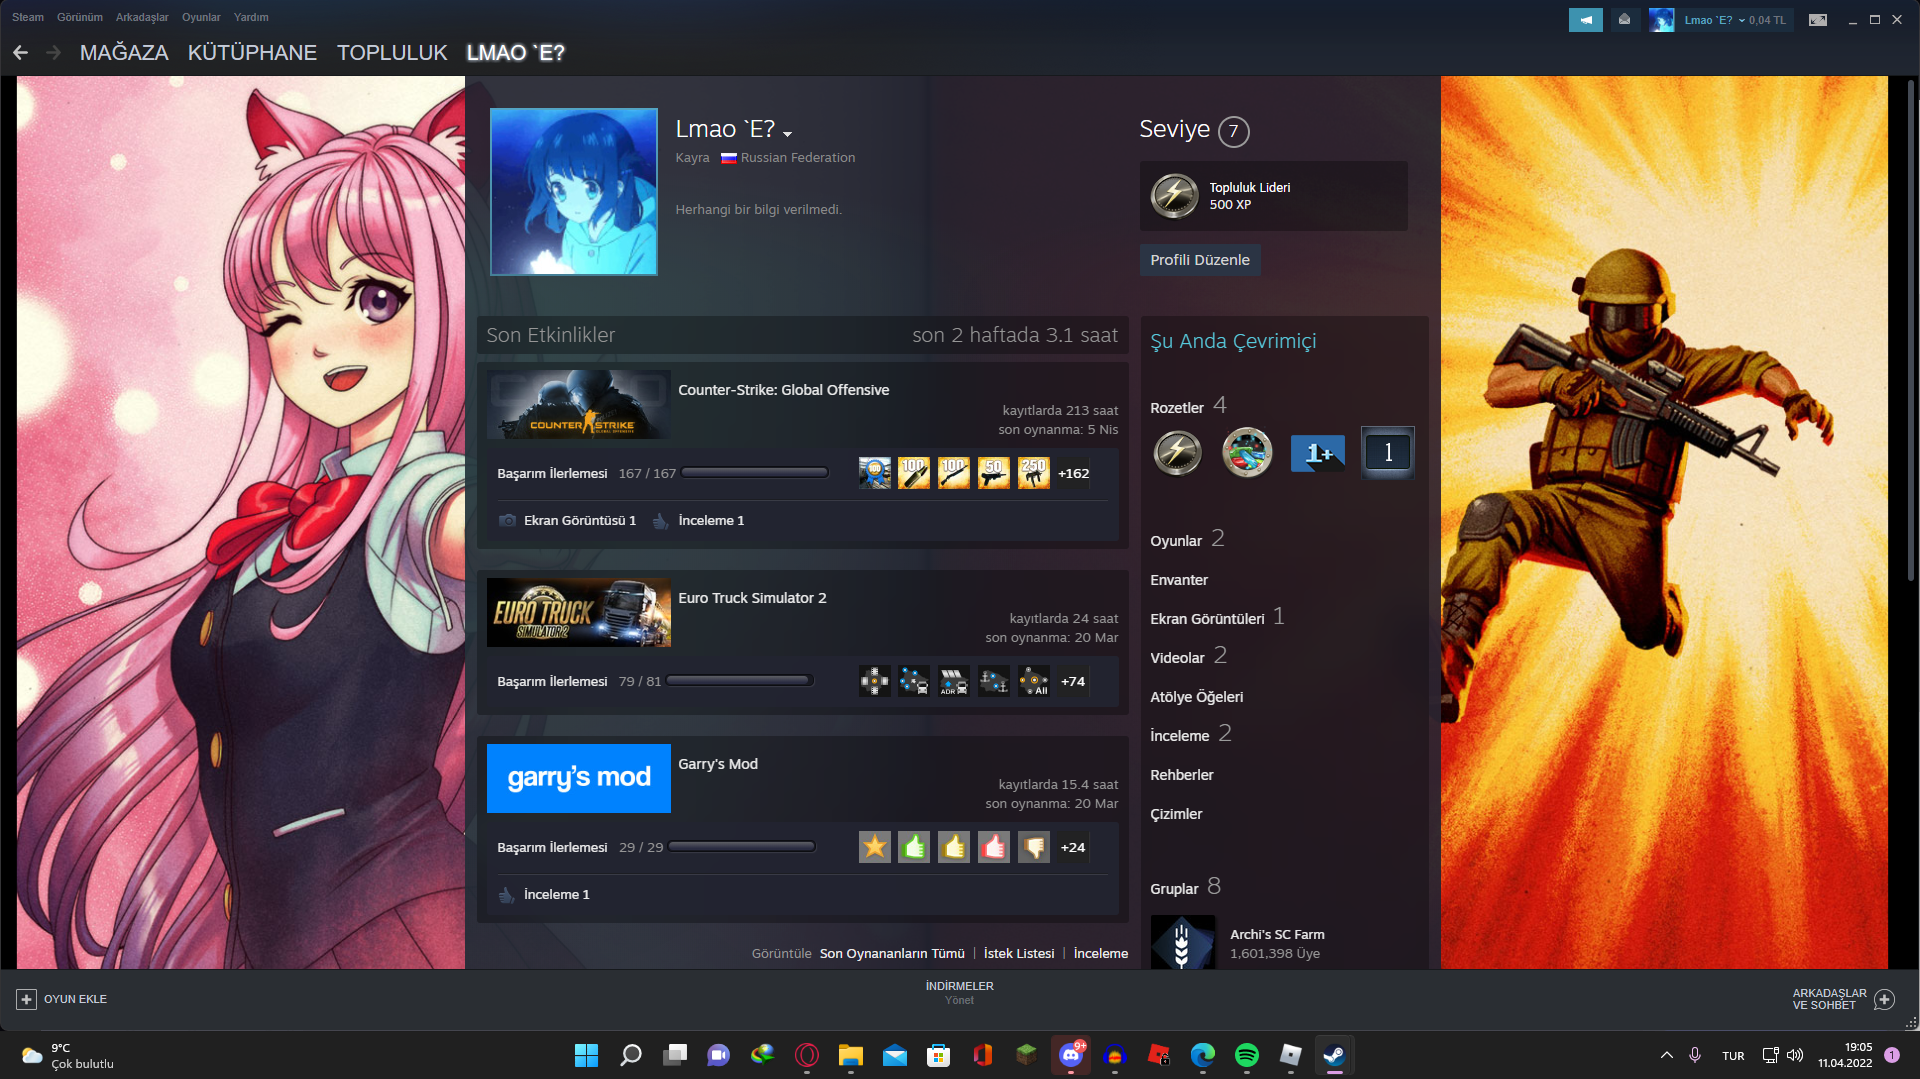The width and height of the screenshot is (1920, 1079).
Task: Click the first Euro Truck achievement icon
Action: (x=875, y=681)
